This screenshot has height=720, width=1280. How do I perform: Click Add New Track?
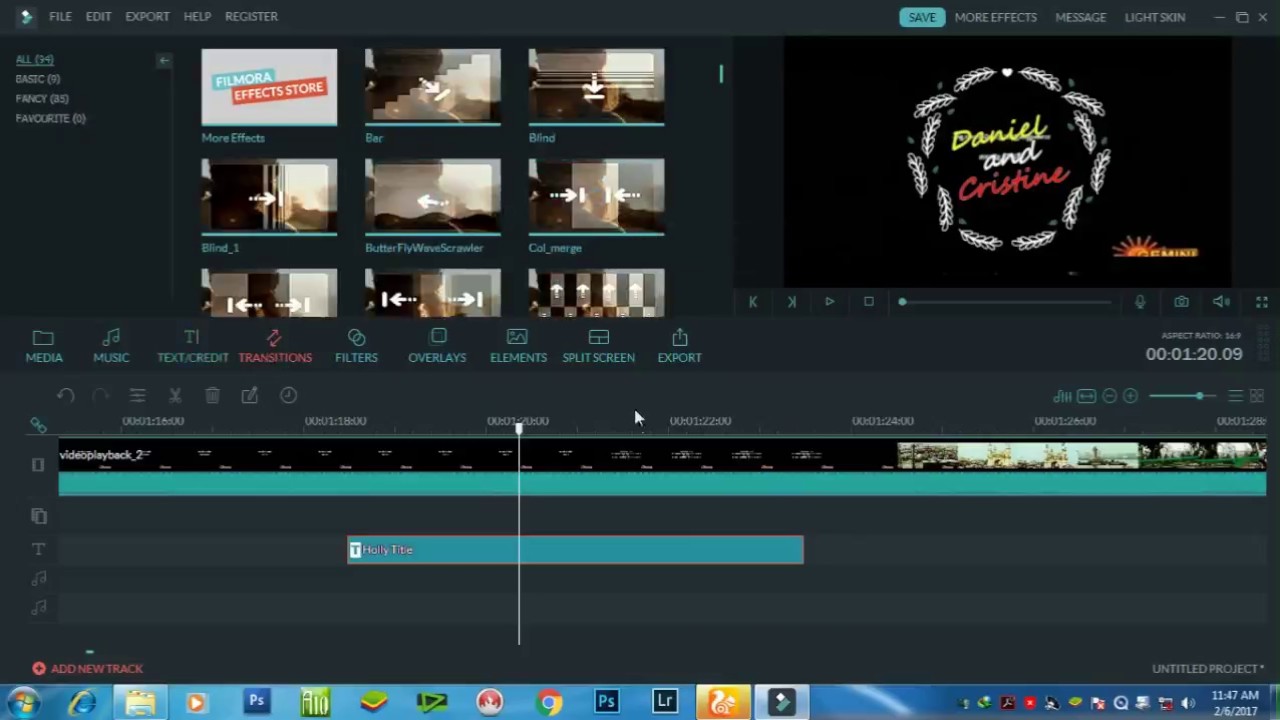click(87, 669)
